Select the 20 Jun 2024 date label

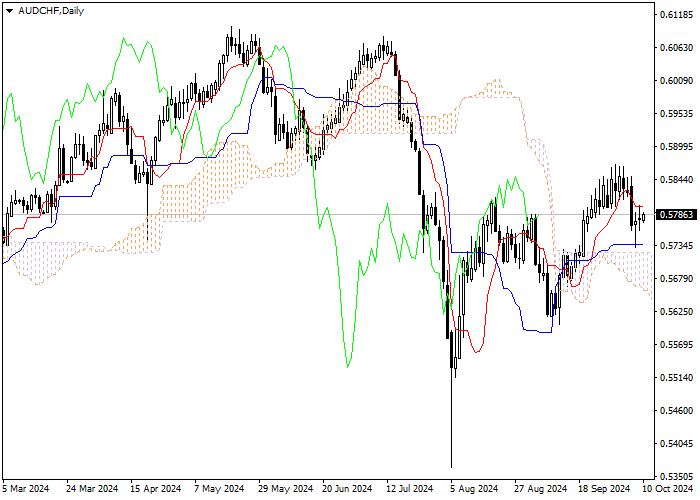tap(347, 489)
